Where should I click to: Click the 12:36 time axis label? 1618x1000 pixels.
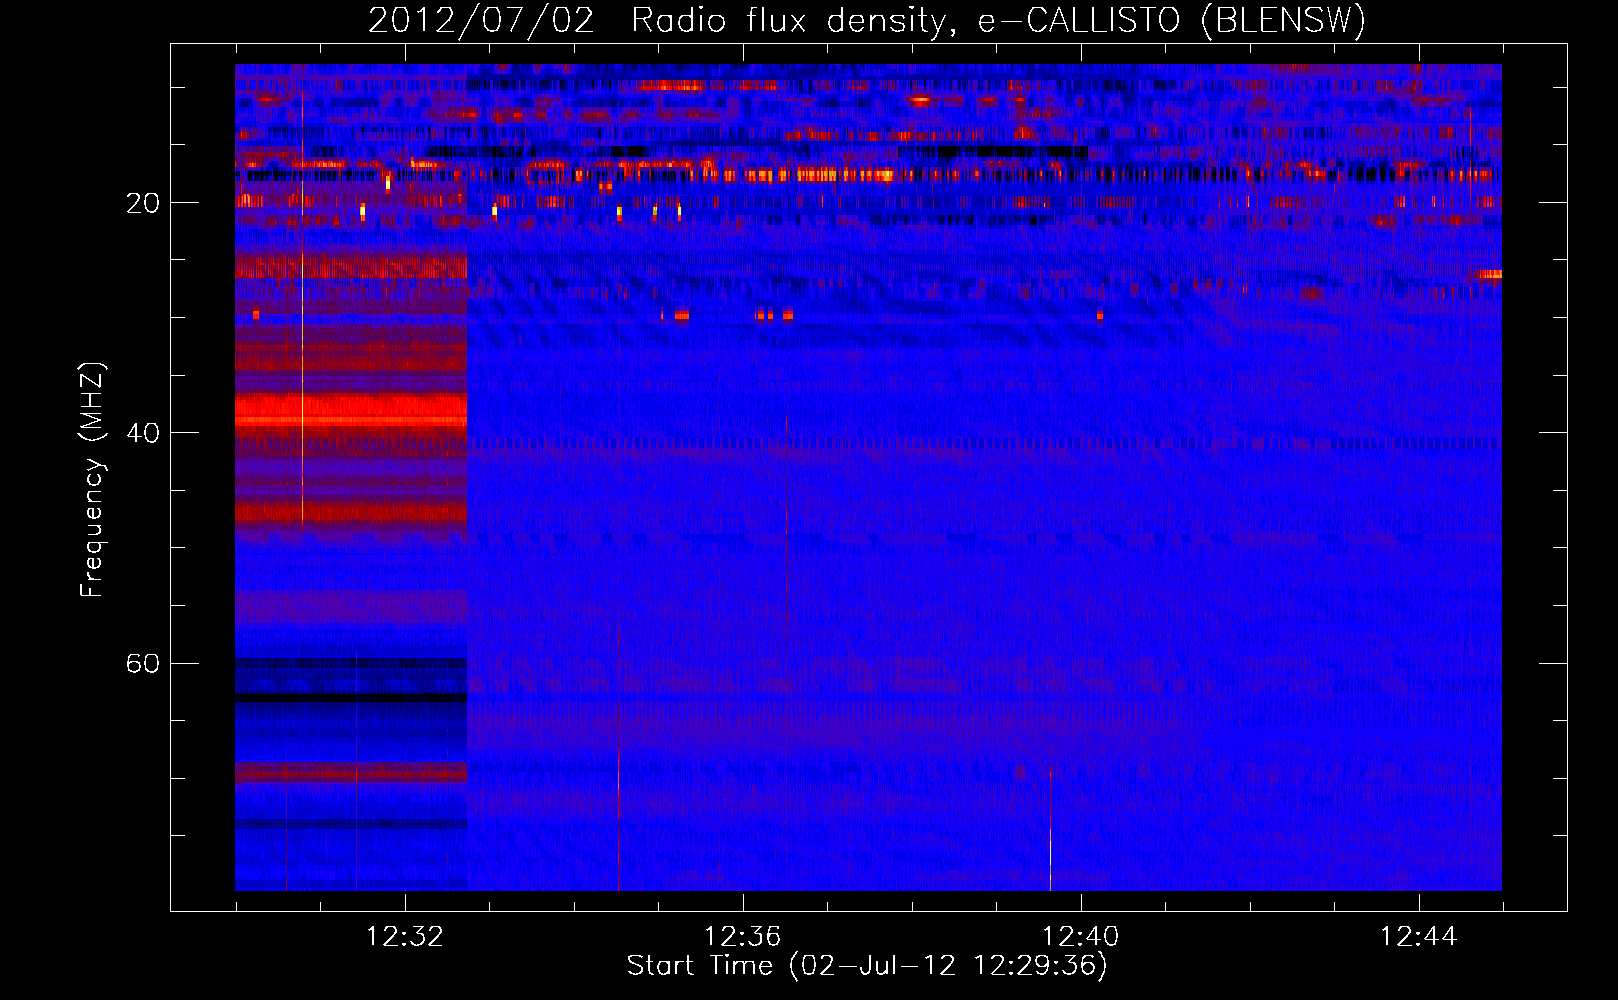click(742, 937)
